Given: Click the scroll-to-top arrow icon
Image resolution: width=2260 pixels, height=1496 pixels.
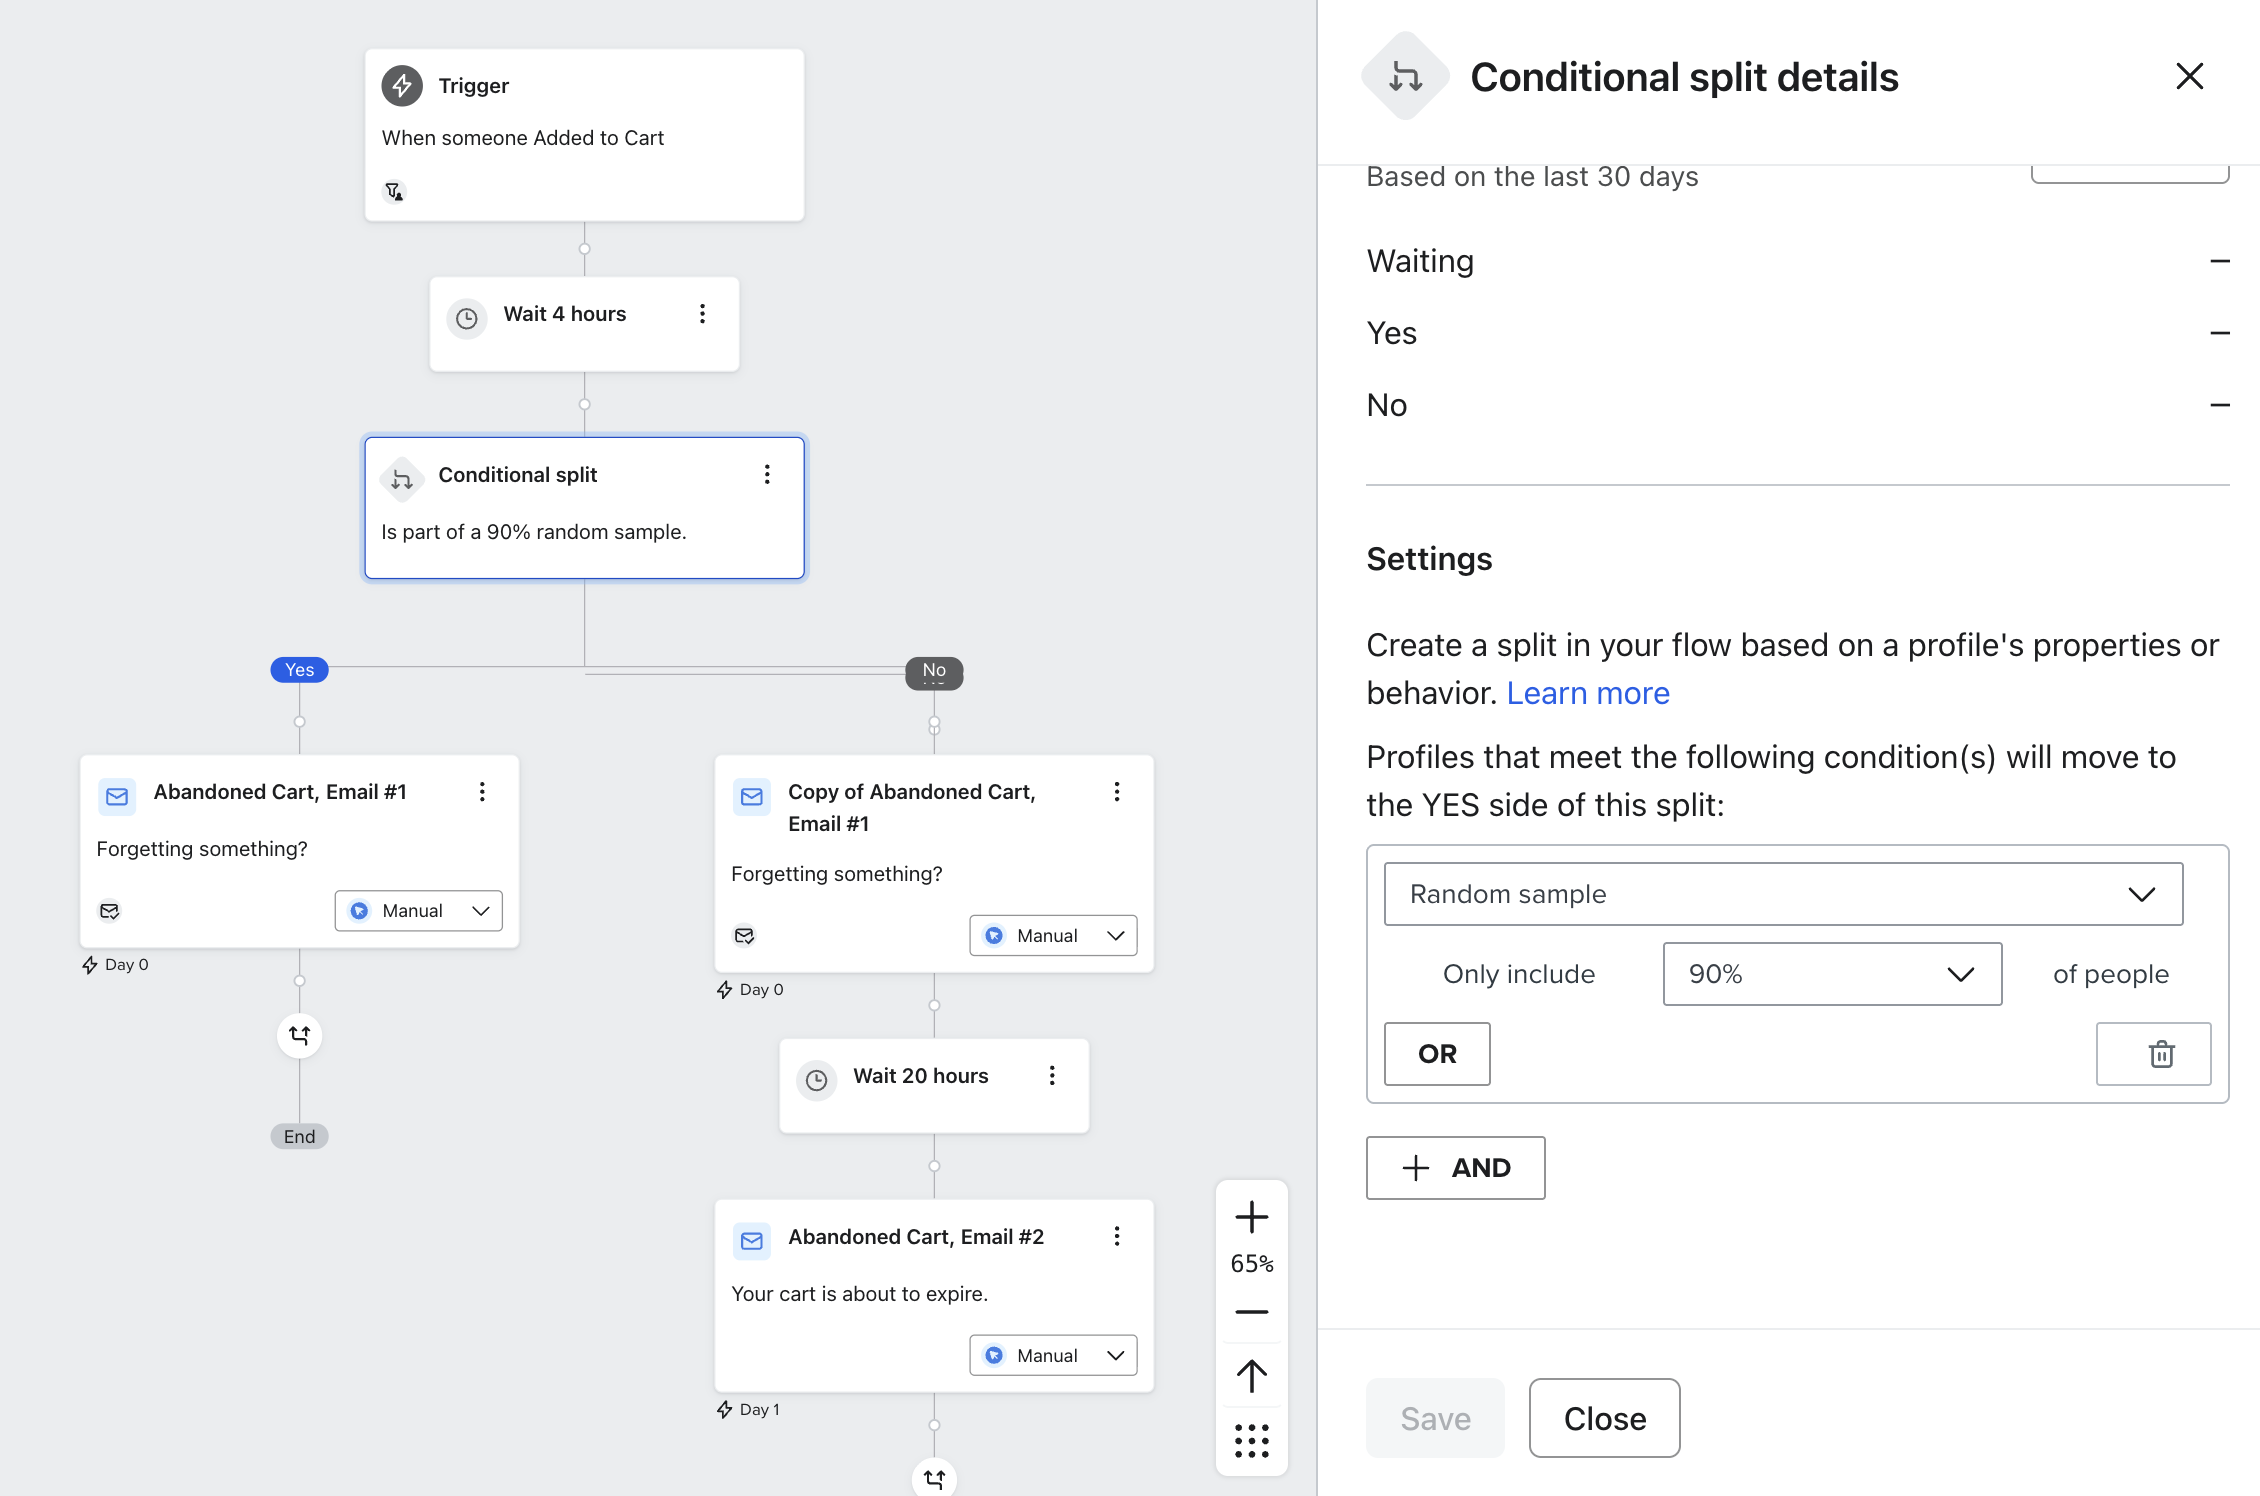Looking at the screenshot, I should pyautogui.click(x=1251, y=1376).
